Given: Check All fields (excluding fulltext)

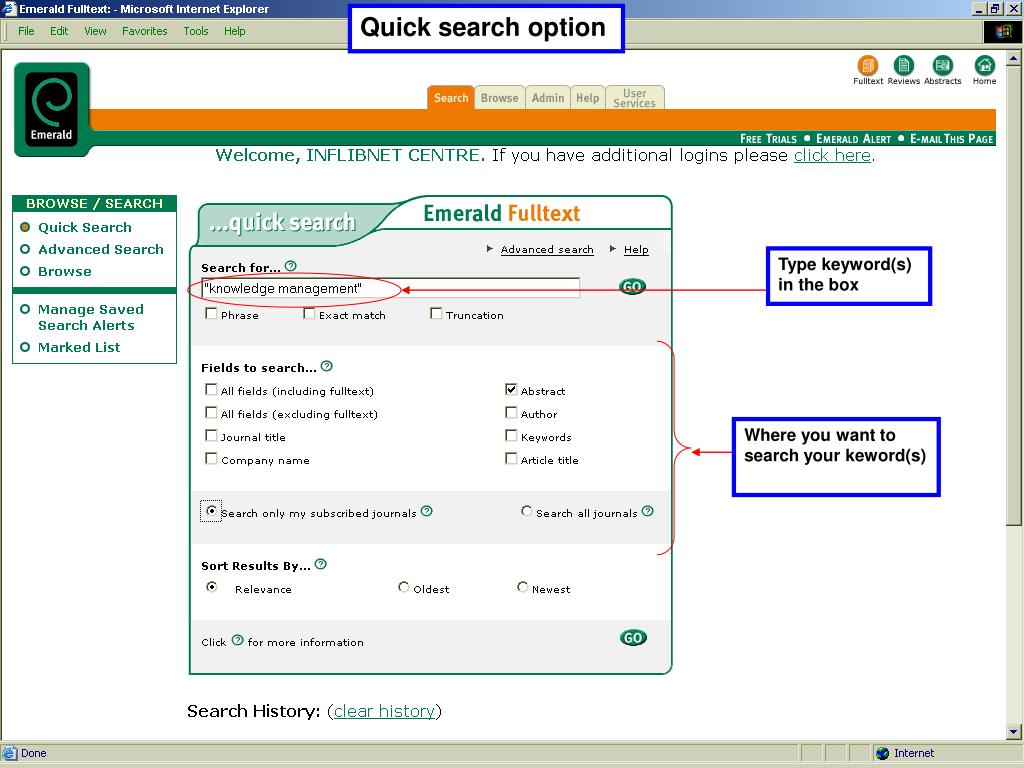Looking at the screenshot, I should (x=211, y=413).
